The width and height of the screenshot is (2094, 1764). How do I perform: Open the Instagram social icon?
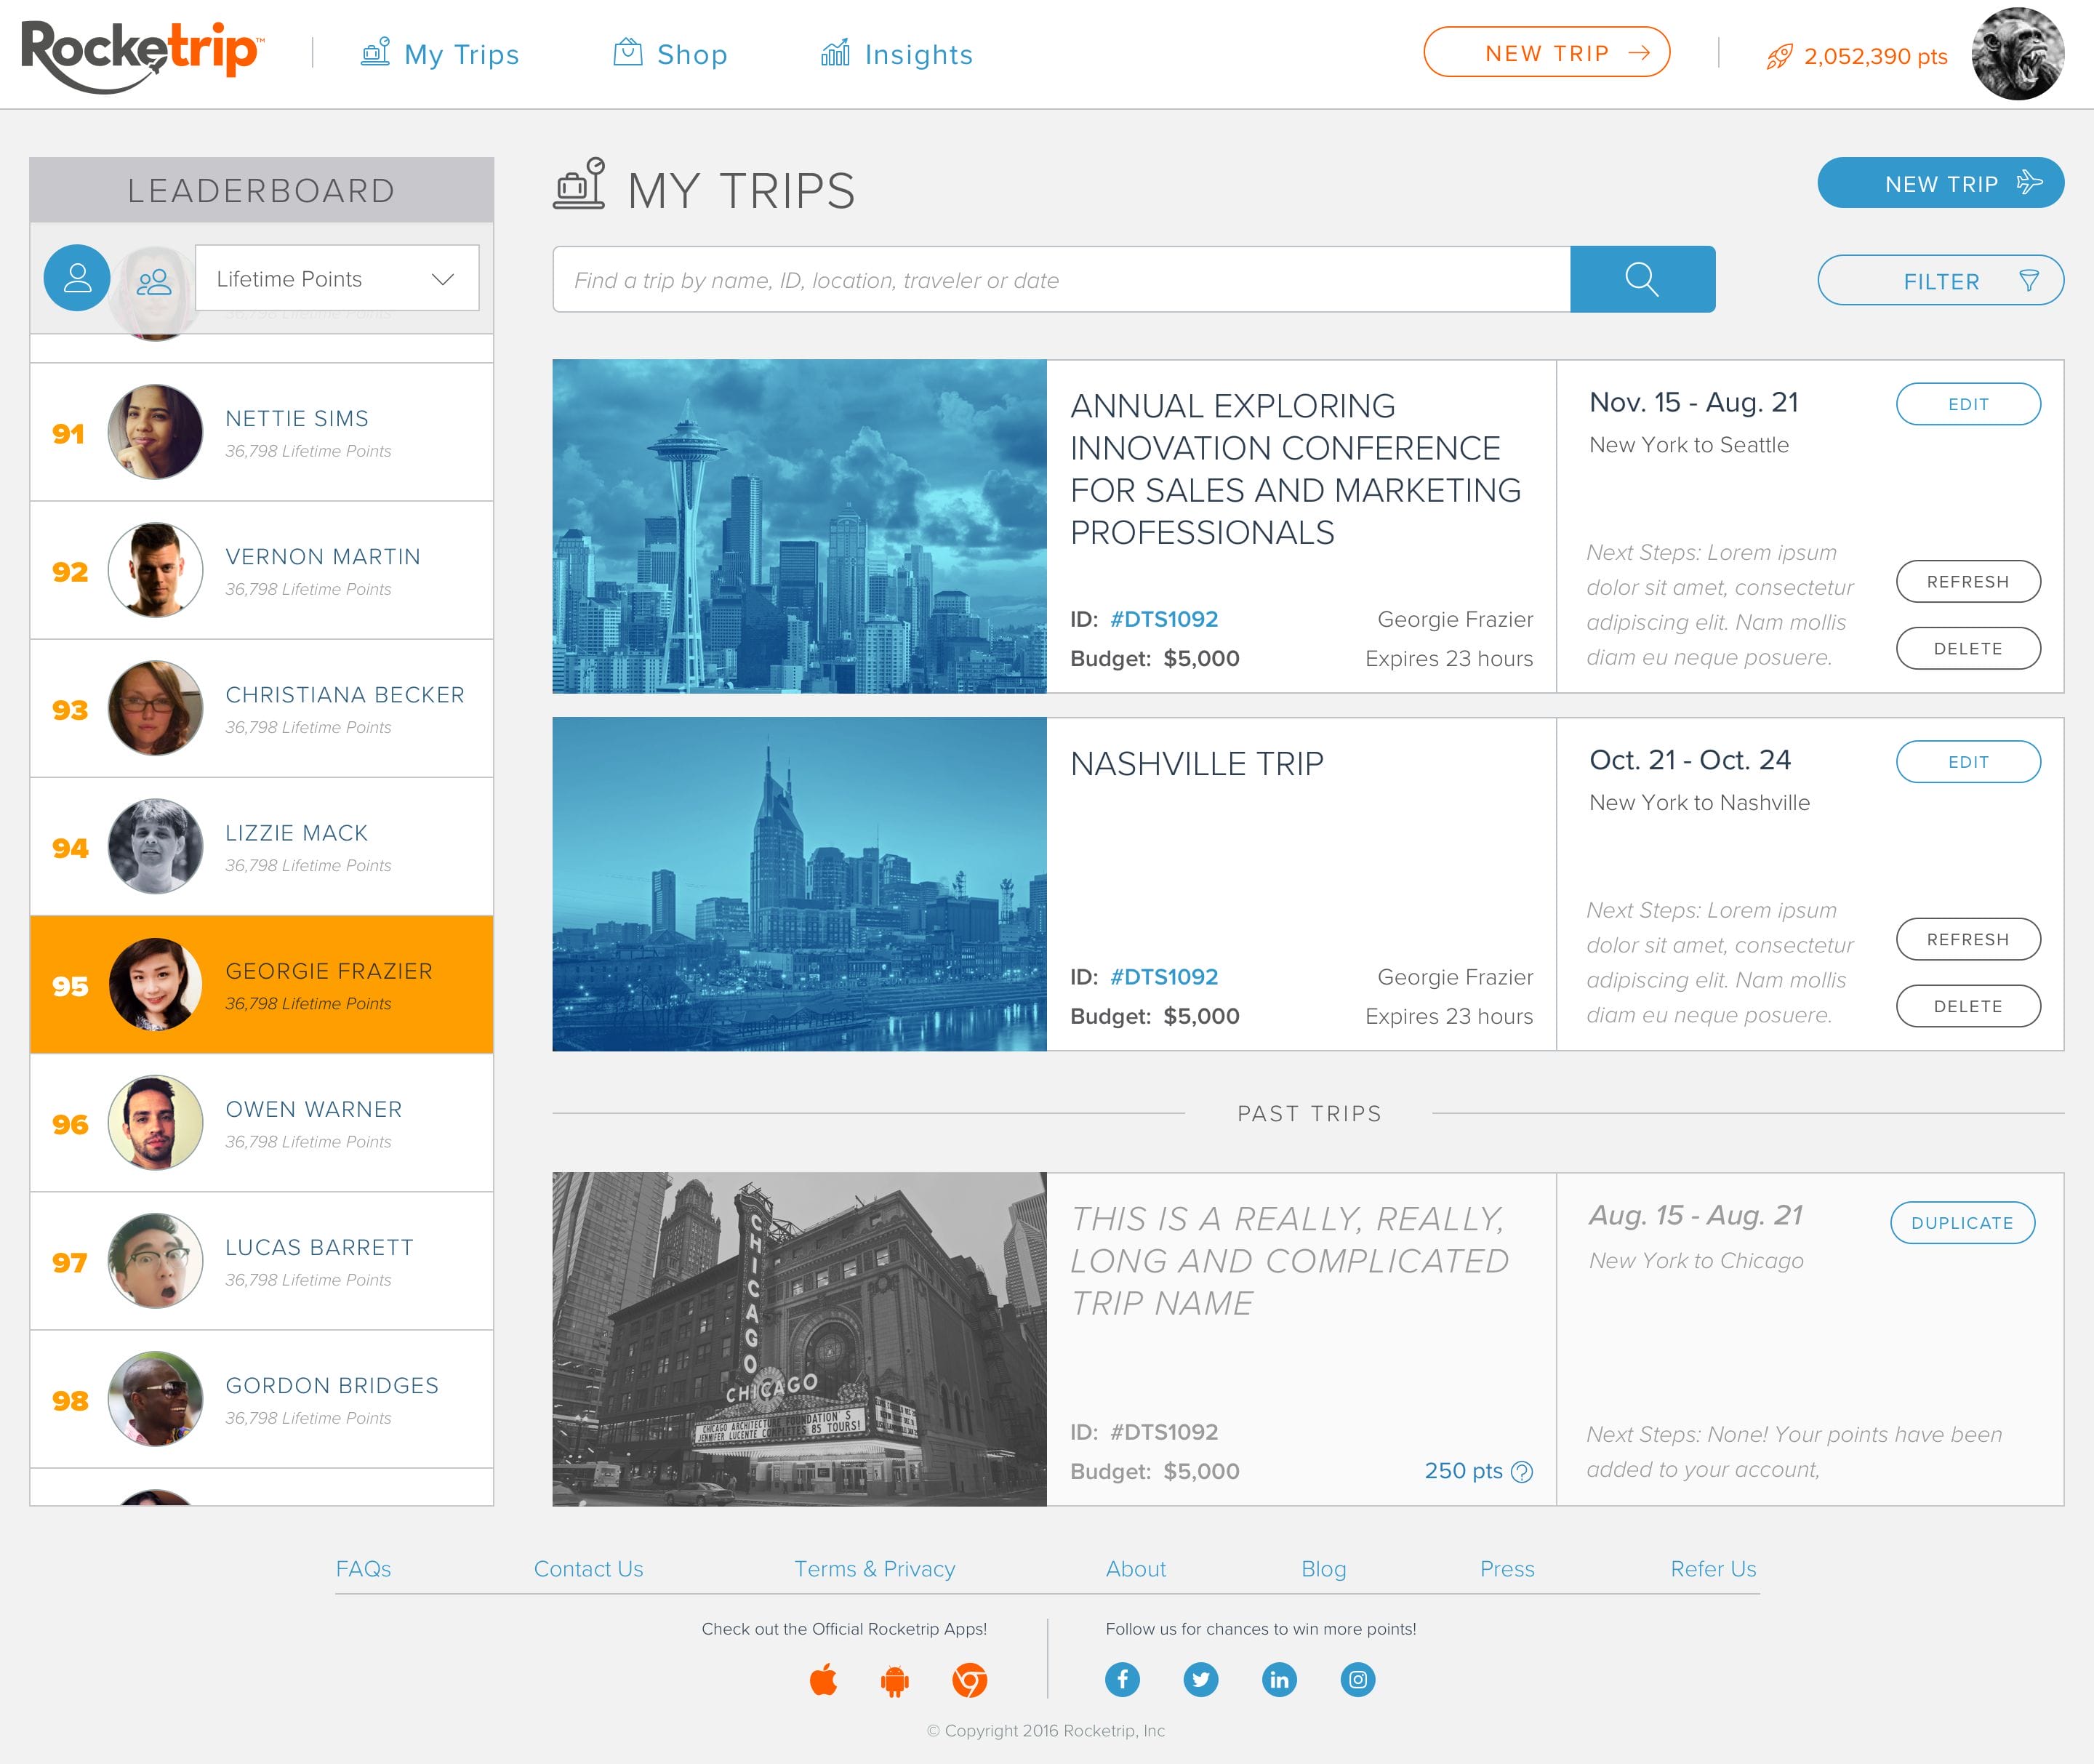(1357, 1679)
